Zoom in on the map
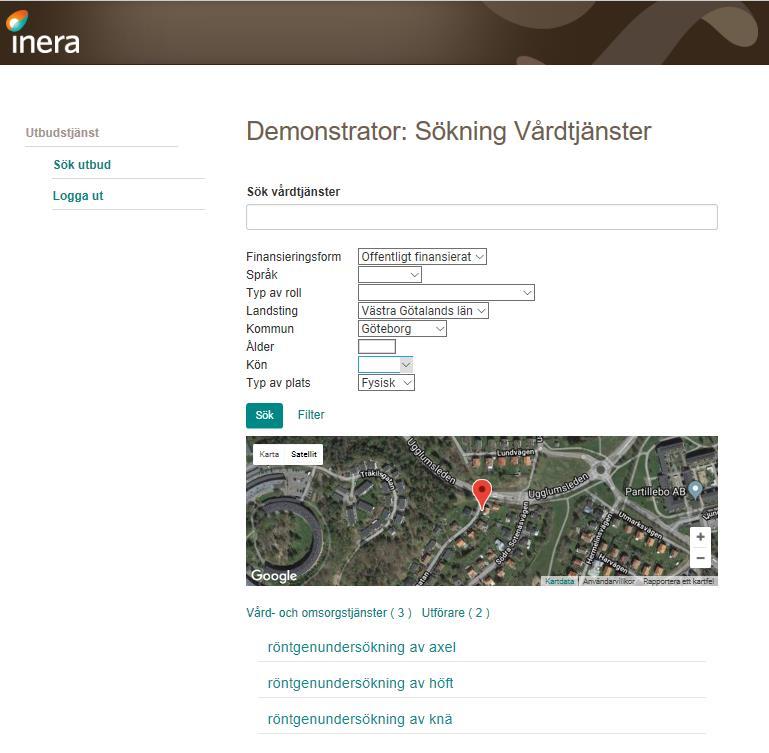 click(700, 537)
